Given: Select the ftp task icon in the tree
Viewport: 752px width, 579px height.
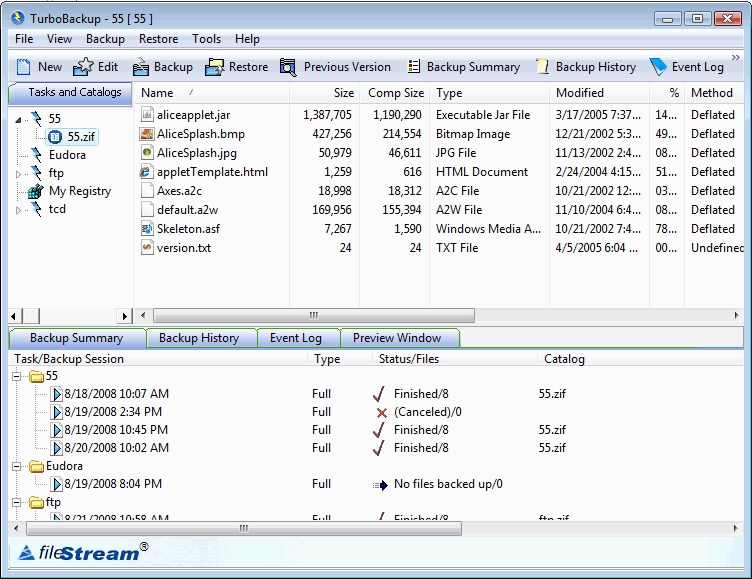Looking at the screenshot, I should coord(36,173).
